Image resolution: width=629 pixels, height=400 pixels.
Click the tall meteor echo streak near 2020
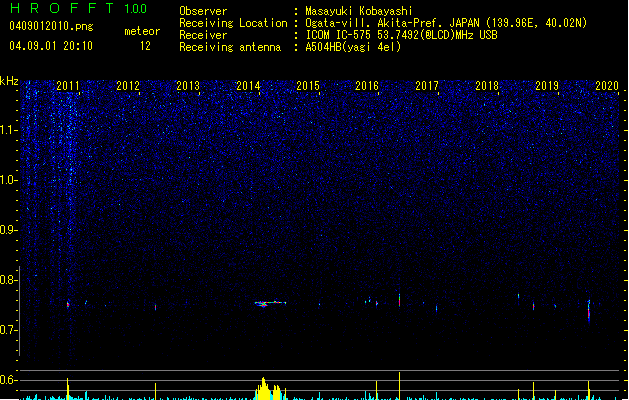589,311
